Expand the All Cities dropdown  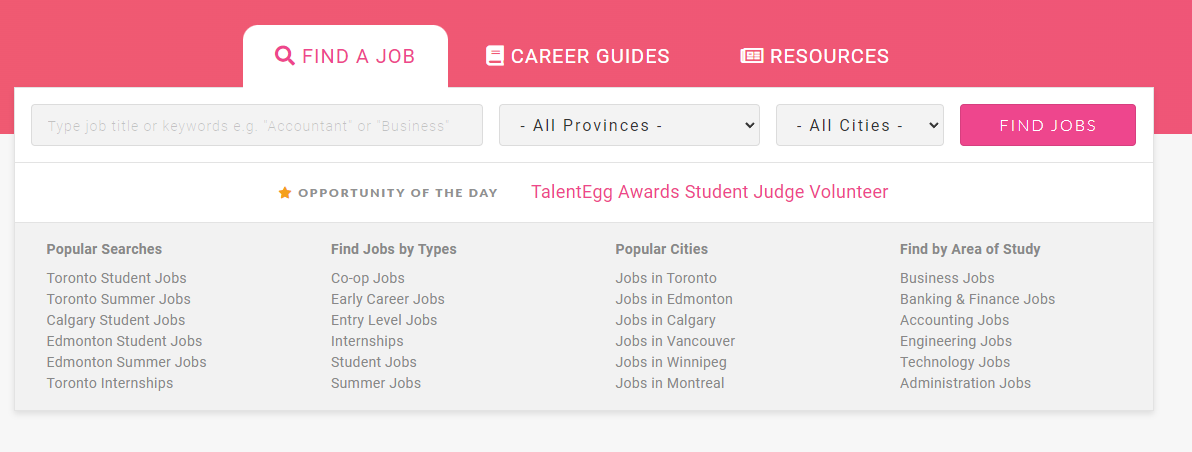[859, 125]
